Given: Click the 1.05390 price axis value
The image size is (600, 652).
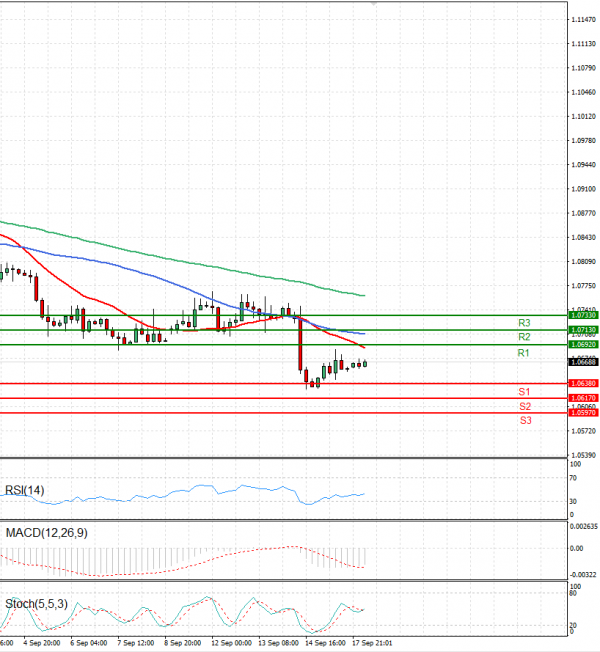Looking at the screenshot, I should (583, 455).
